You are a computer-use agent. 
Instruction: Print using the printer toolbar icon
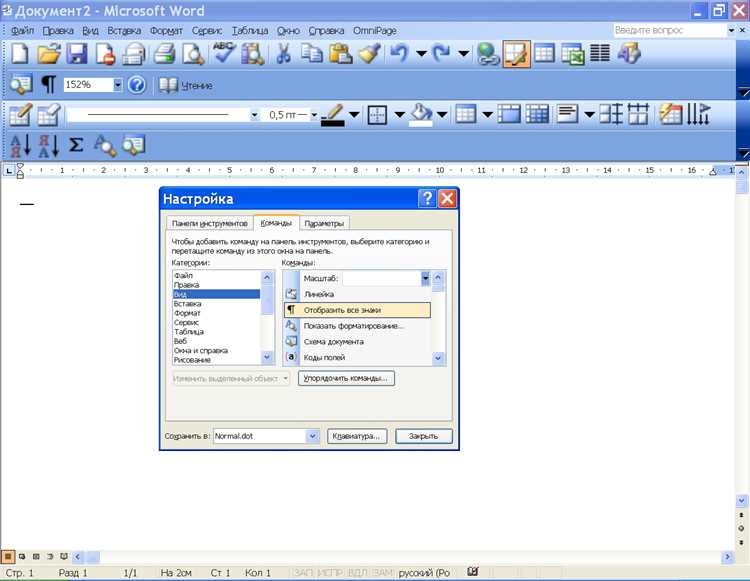164,54
